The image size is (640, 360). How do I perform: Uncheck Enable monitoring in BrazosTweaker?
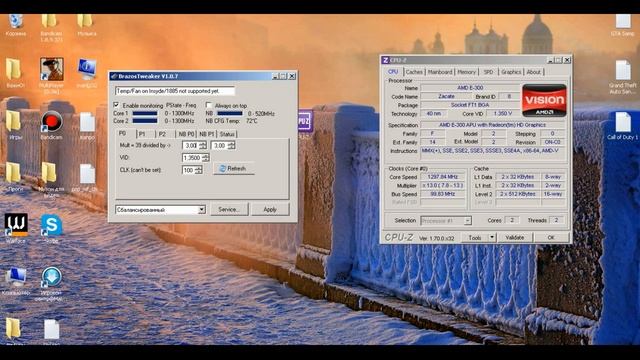pyautogui.click(x=116, y=105)
